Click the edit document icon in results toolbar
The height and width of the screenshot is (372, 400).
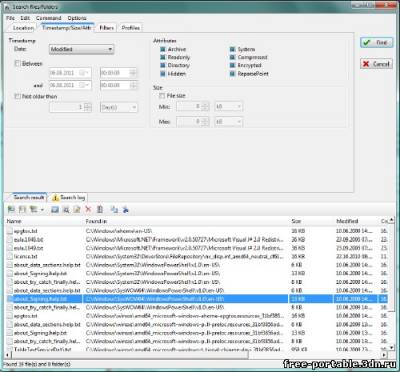[x=77, y=209]
